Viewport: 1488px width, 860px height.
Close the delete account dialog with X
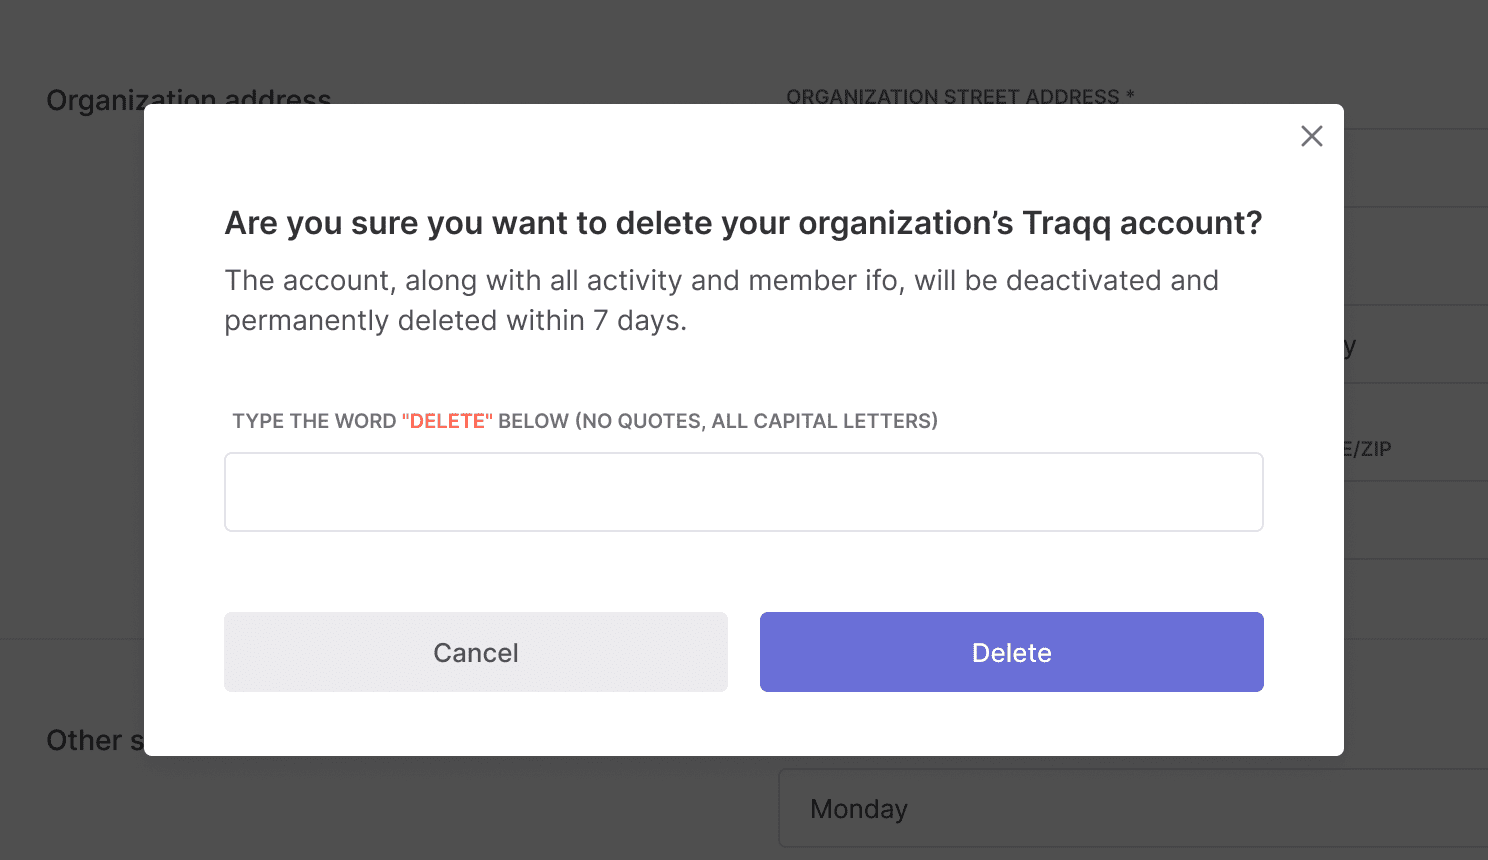(1311, 136)
